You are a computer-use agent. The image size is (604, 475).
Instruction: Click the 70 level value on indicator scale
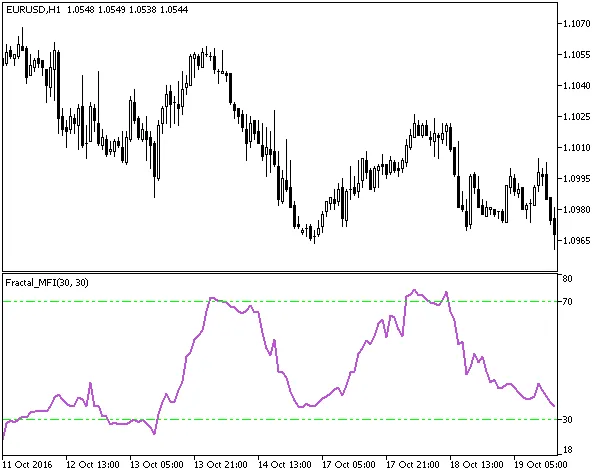(566, 301)
